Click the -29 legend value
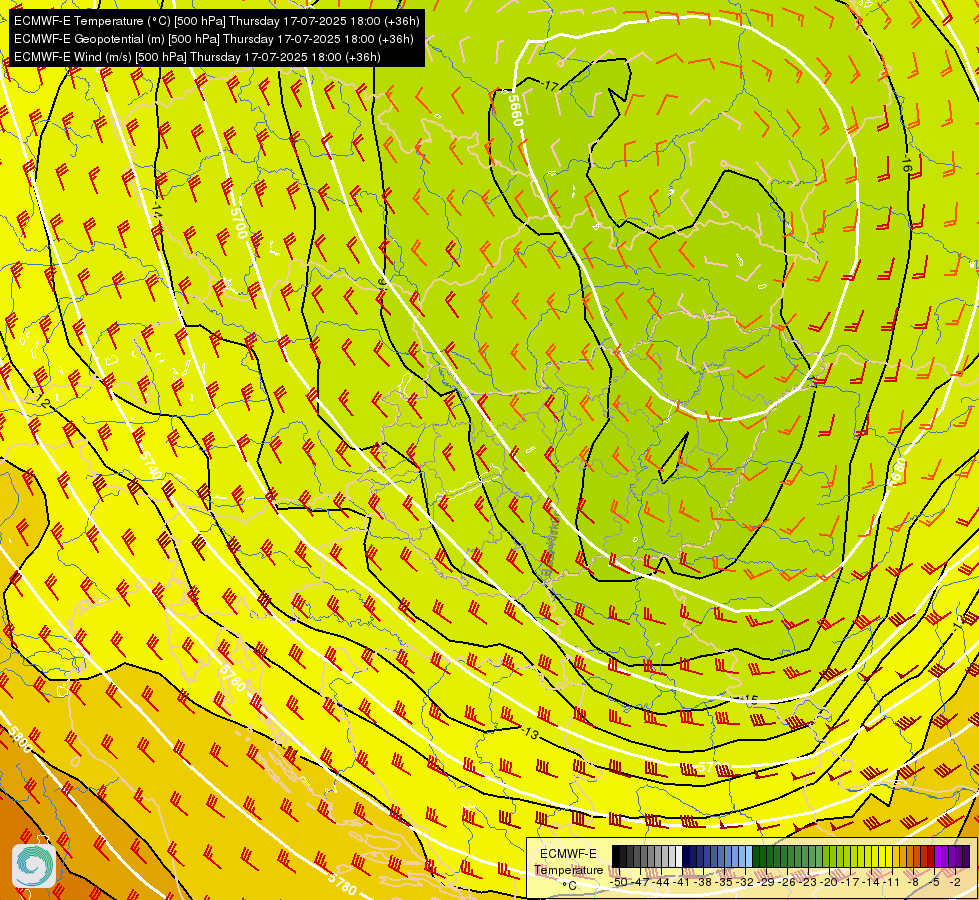 click(765, 882)
